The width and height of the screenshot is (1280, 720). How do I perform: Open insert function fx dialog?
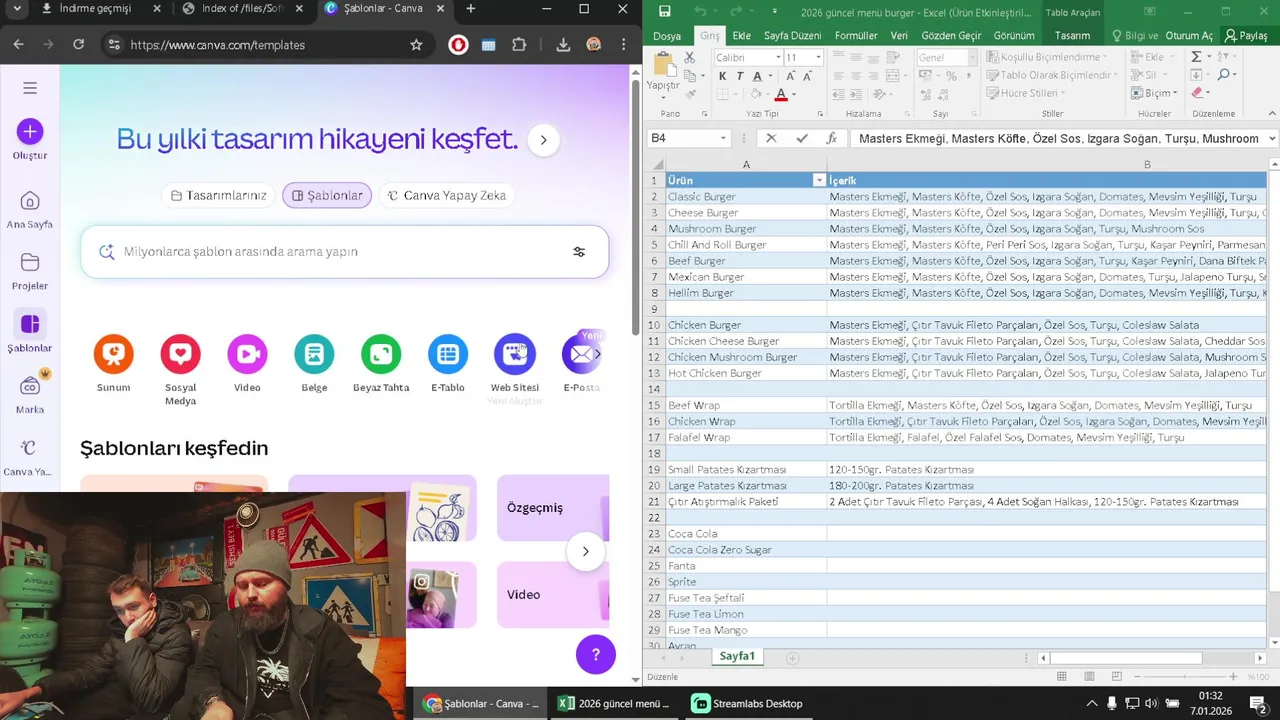[832, 139]
